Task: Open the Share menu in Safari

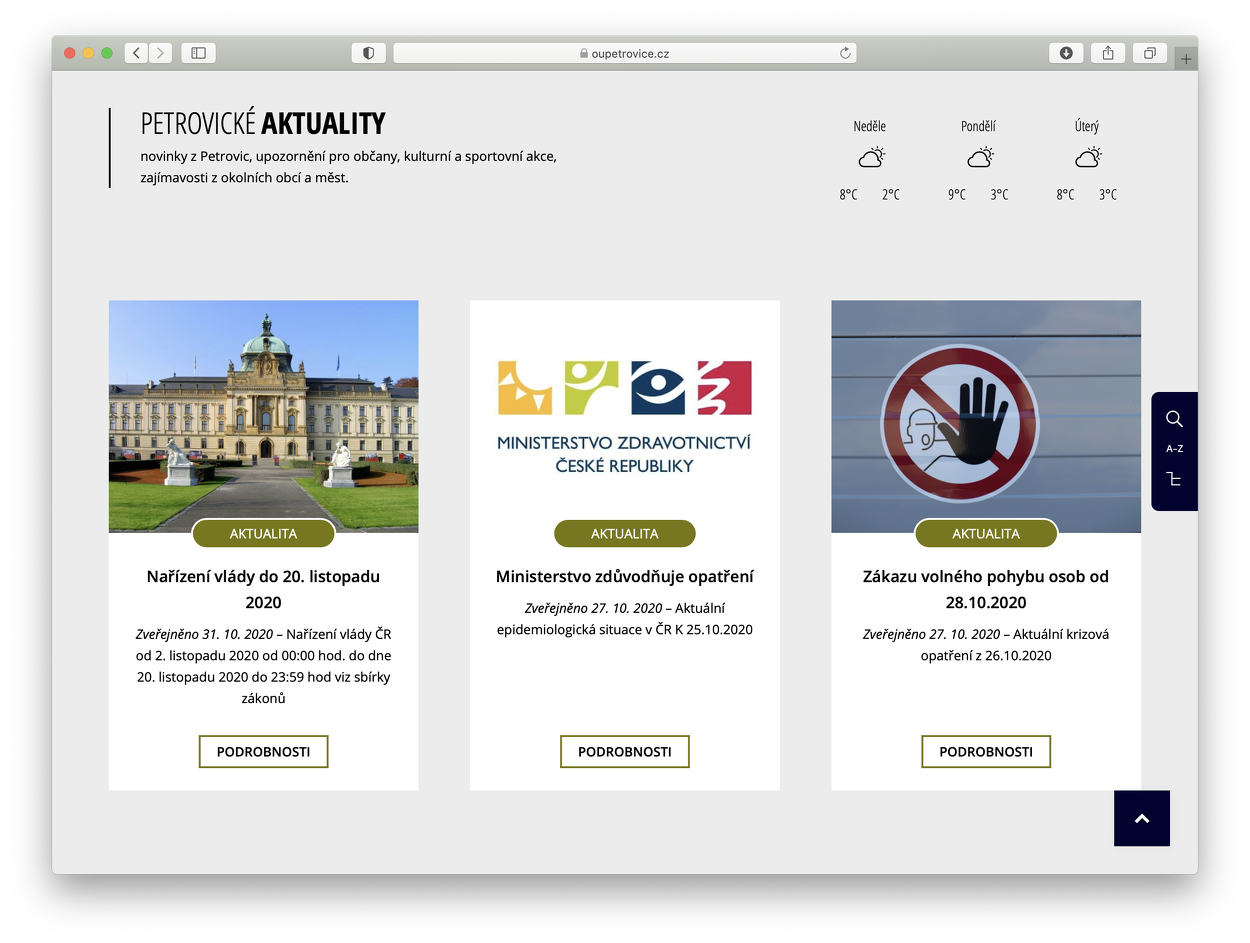Action: [1108, 53]
